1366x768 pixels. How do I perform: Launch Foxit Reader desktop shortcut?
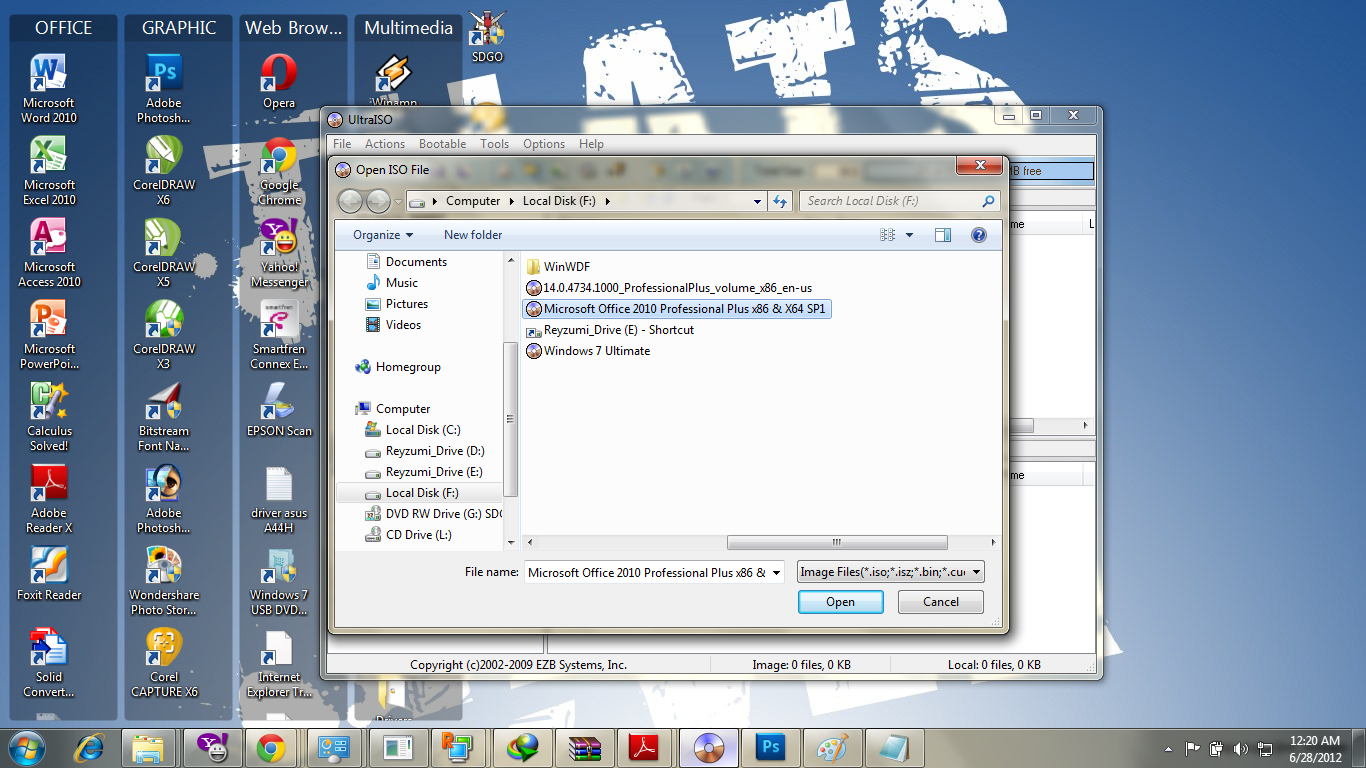(49, 573)
